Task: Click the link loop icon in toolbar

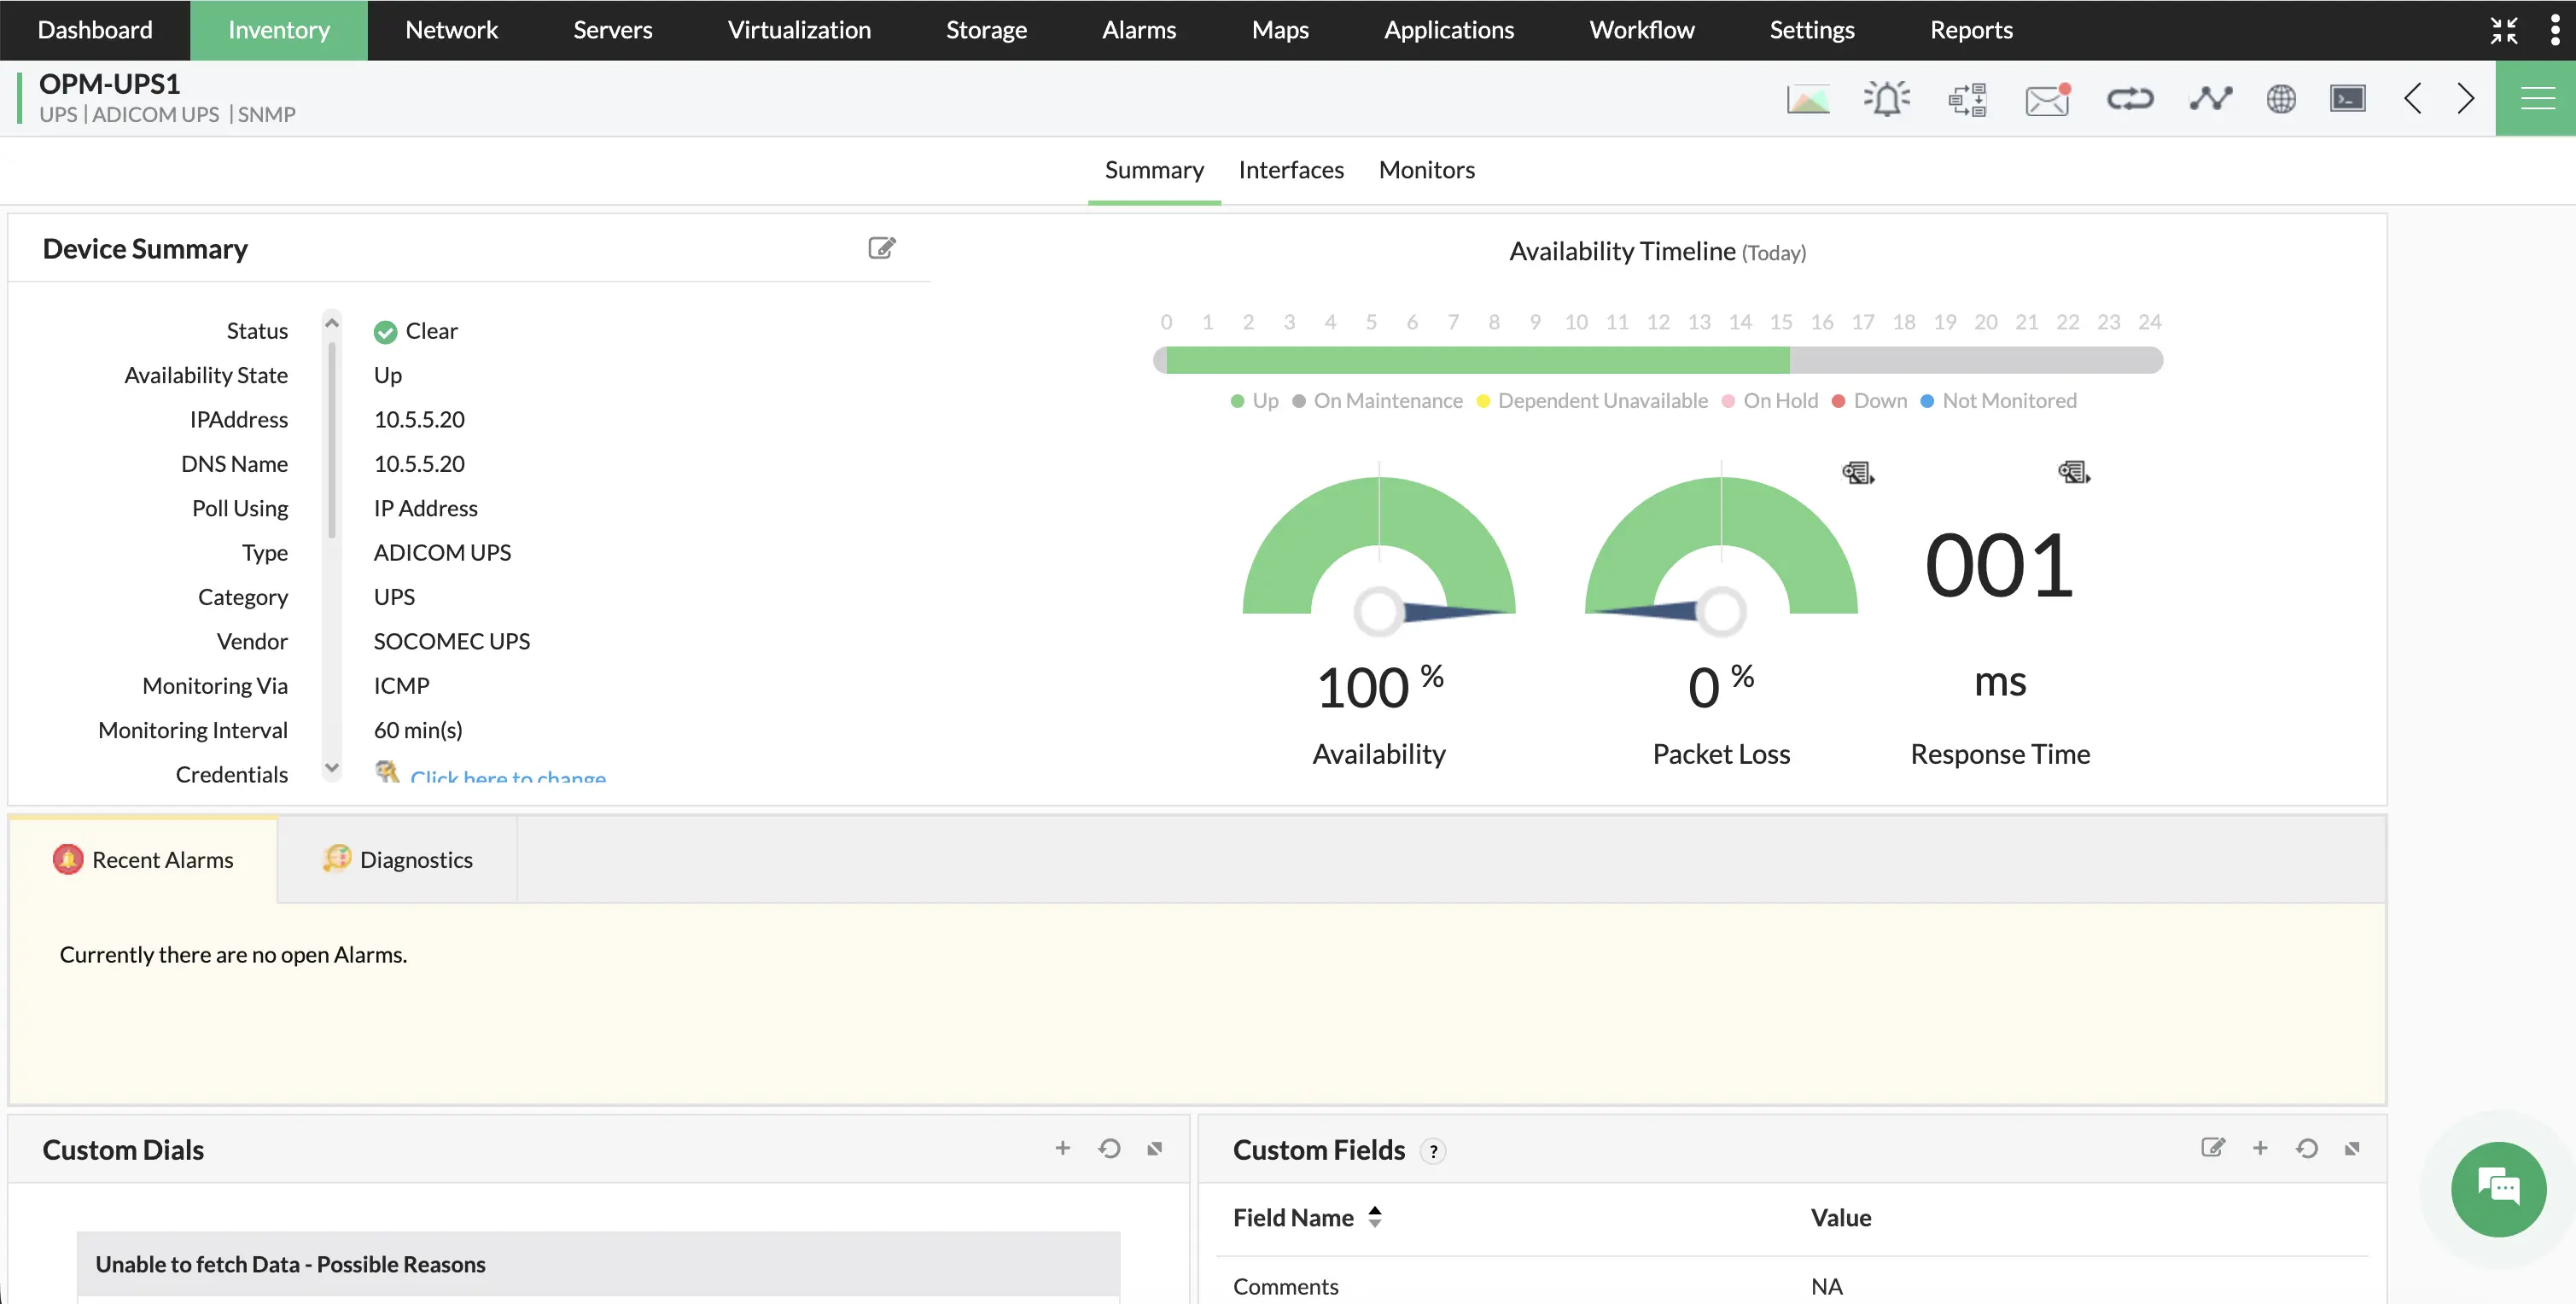Action: point(2130,99)
